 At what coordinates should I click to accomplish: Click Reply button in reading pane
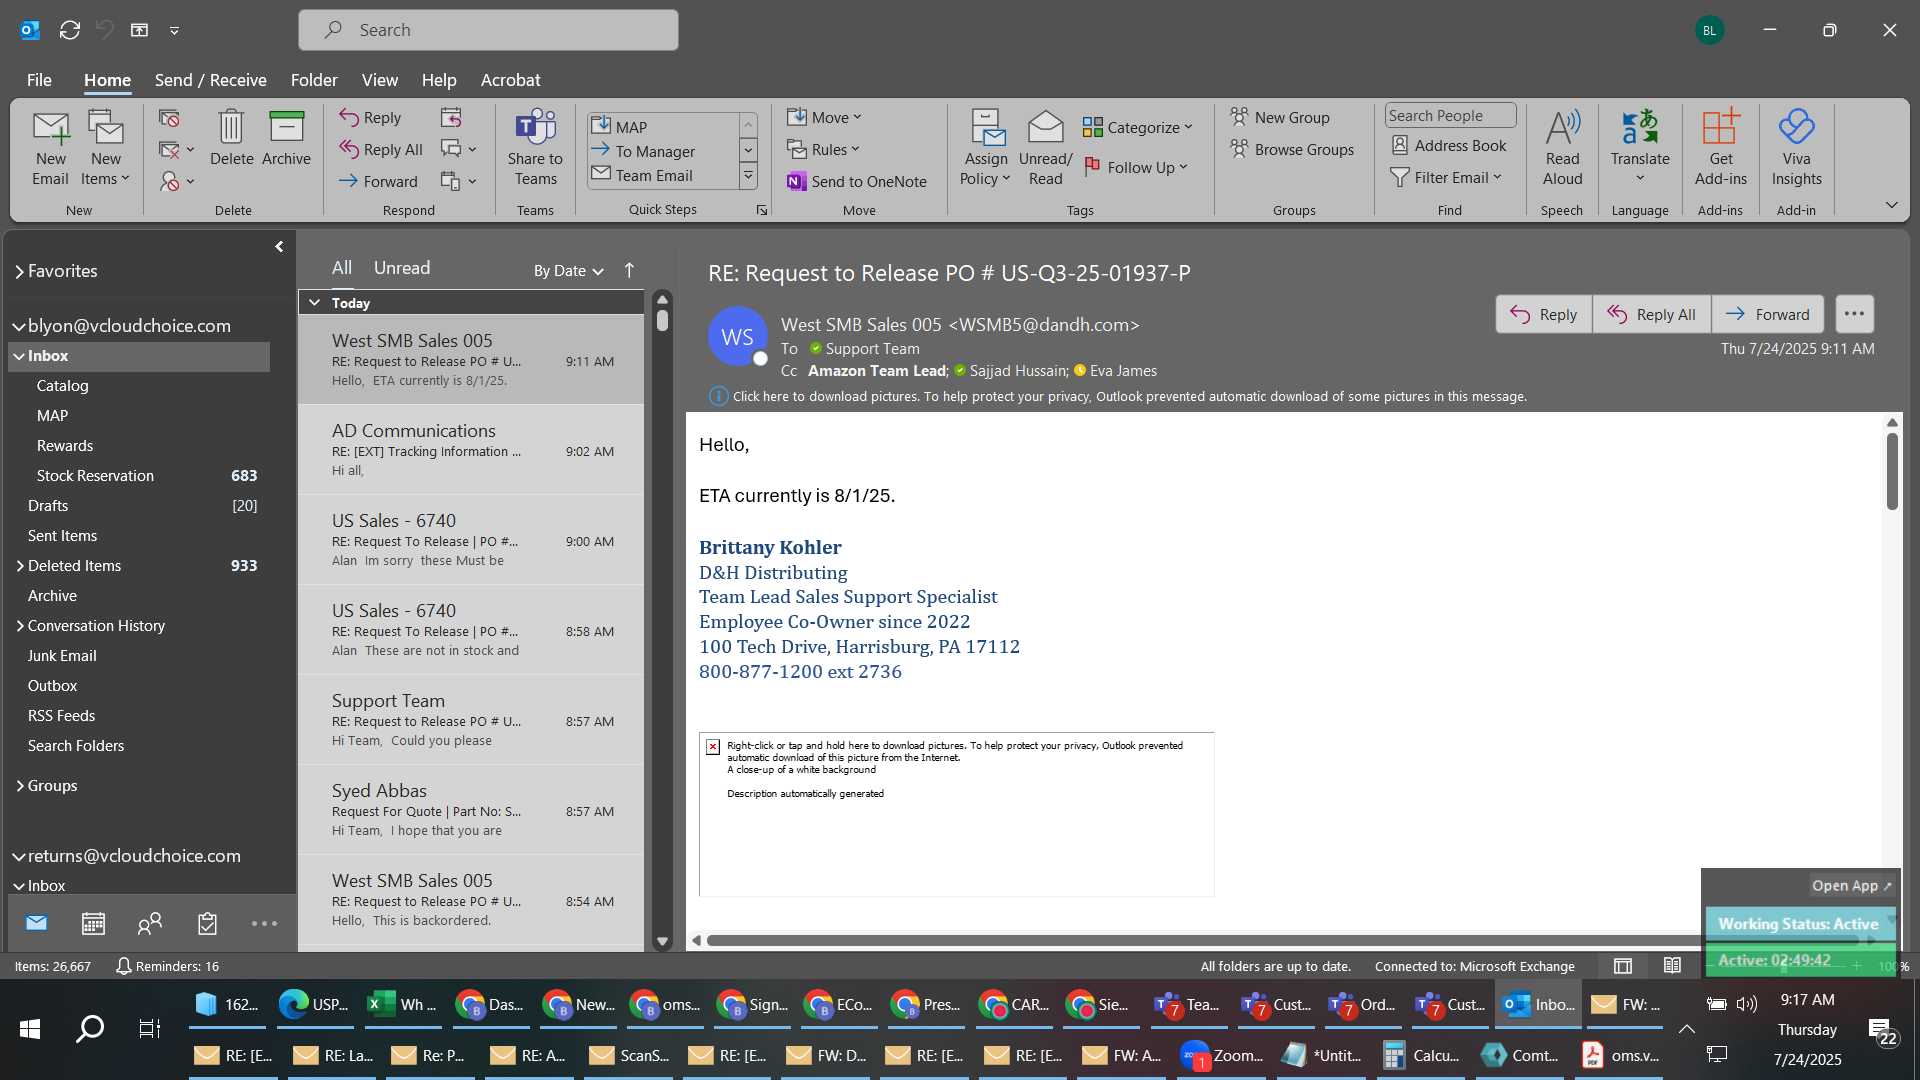click(x=1543, y=314)
